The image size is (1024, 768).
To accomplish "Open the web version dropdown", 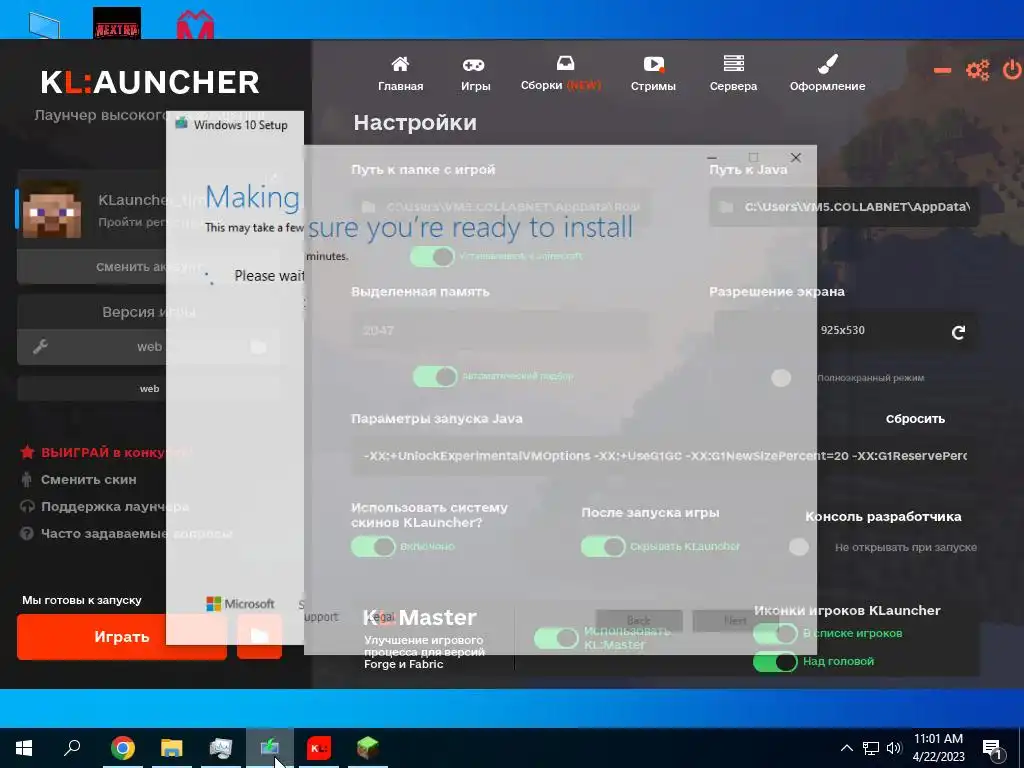I will pyautogui.click(x=149, y=347).
